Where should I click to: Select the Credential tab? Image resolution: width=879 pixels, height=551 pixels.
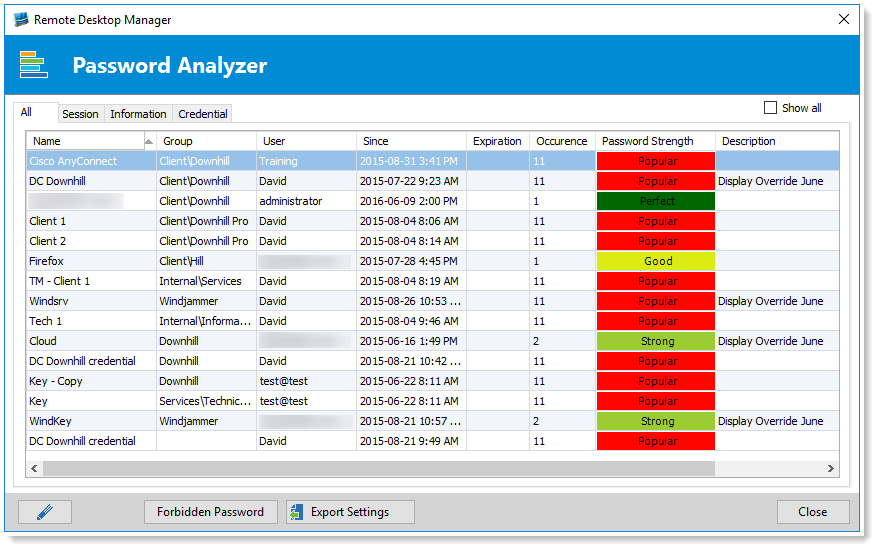[x=203, y=114]
